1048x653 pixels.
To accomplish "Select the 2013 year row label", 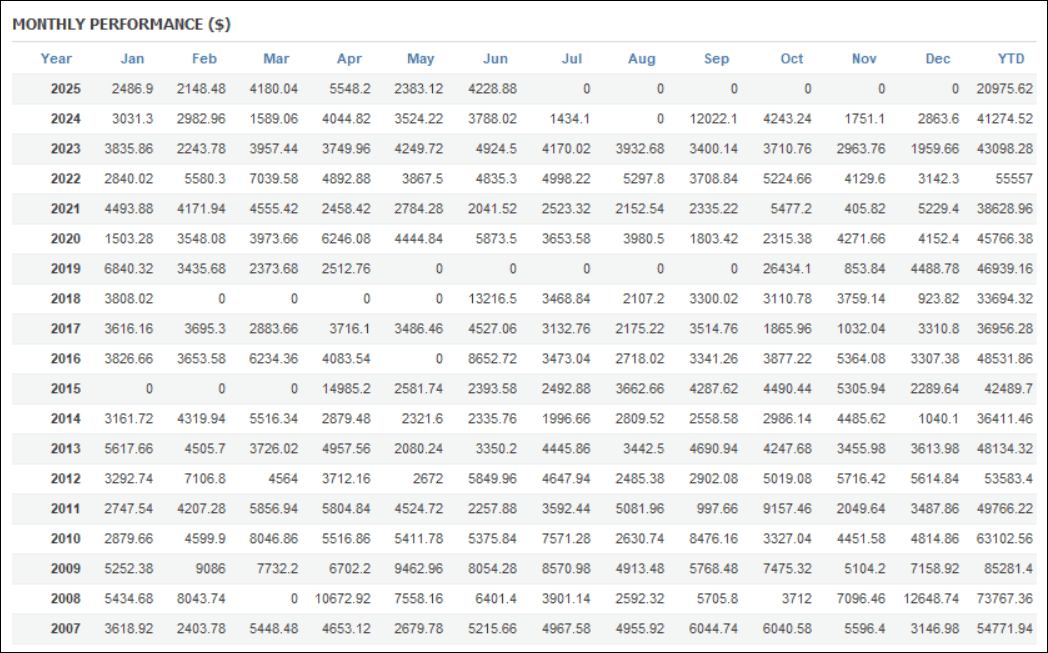I will click(66, 448).
